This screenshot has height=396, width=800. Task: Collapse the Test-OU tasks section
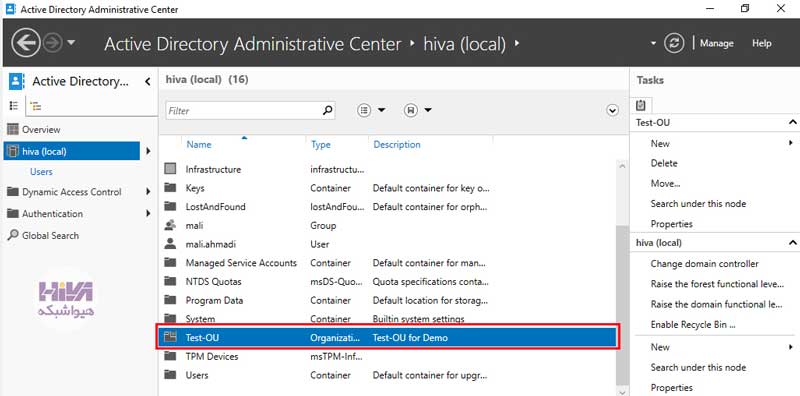point(792,122)
